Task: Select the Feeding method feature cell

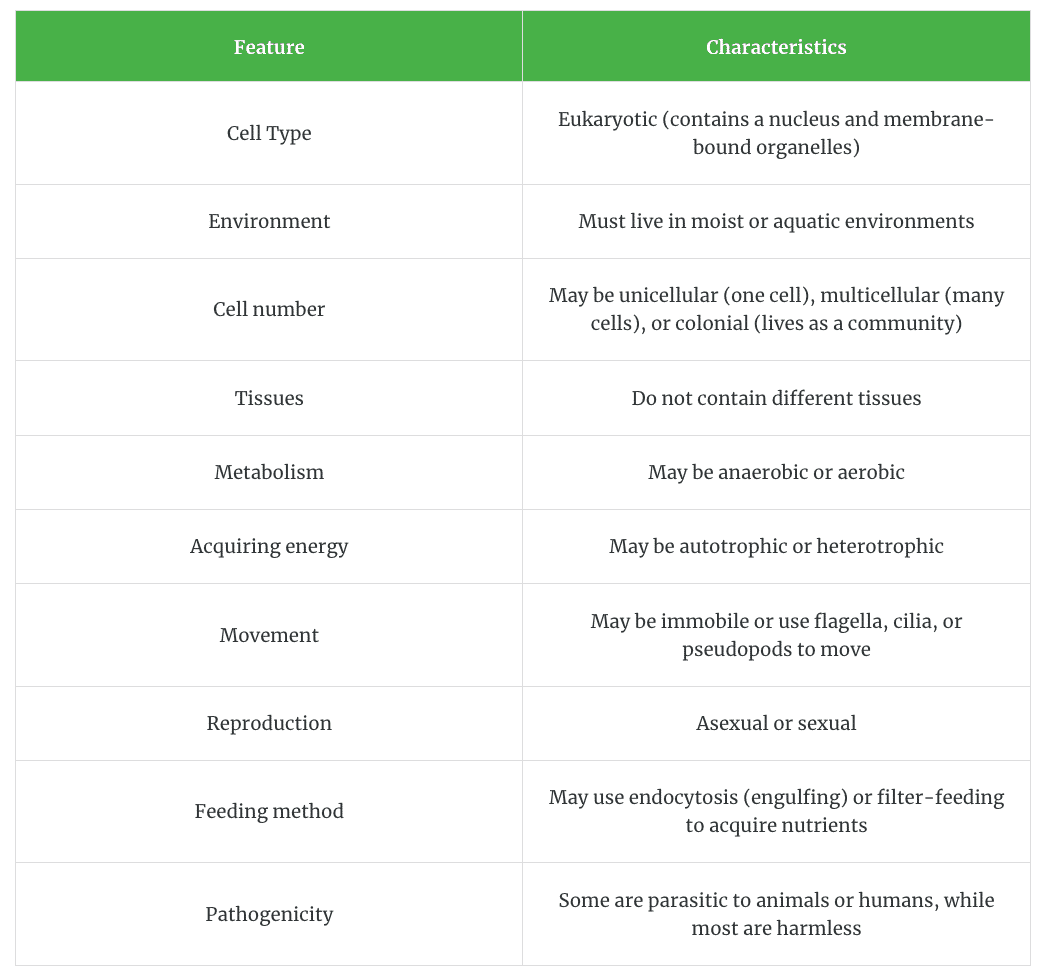Action: pos(269,811)
